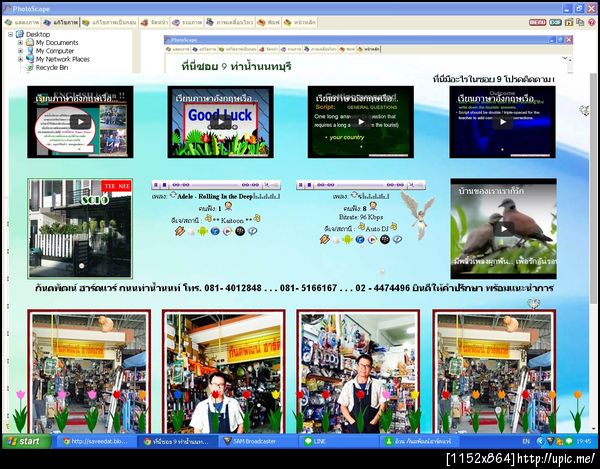600x469 pixels.
Task: Click the Winamp icon under the Katoon station
Action: (180, 231)
